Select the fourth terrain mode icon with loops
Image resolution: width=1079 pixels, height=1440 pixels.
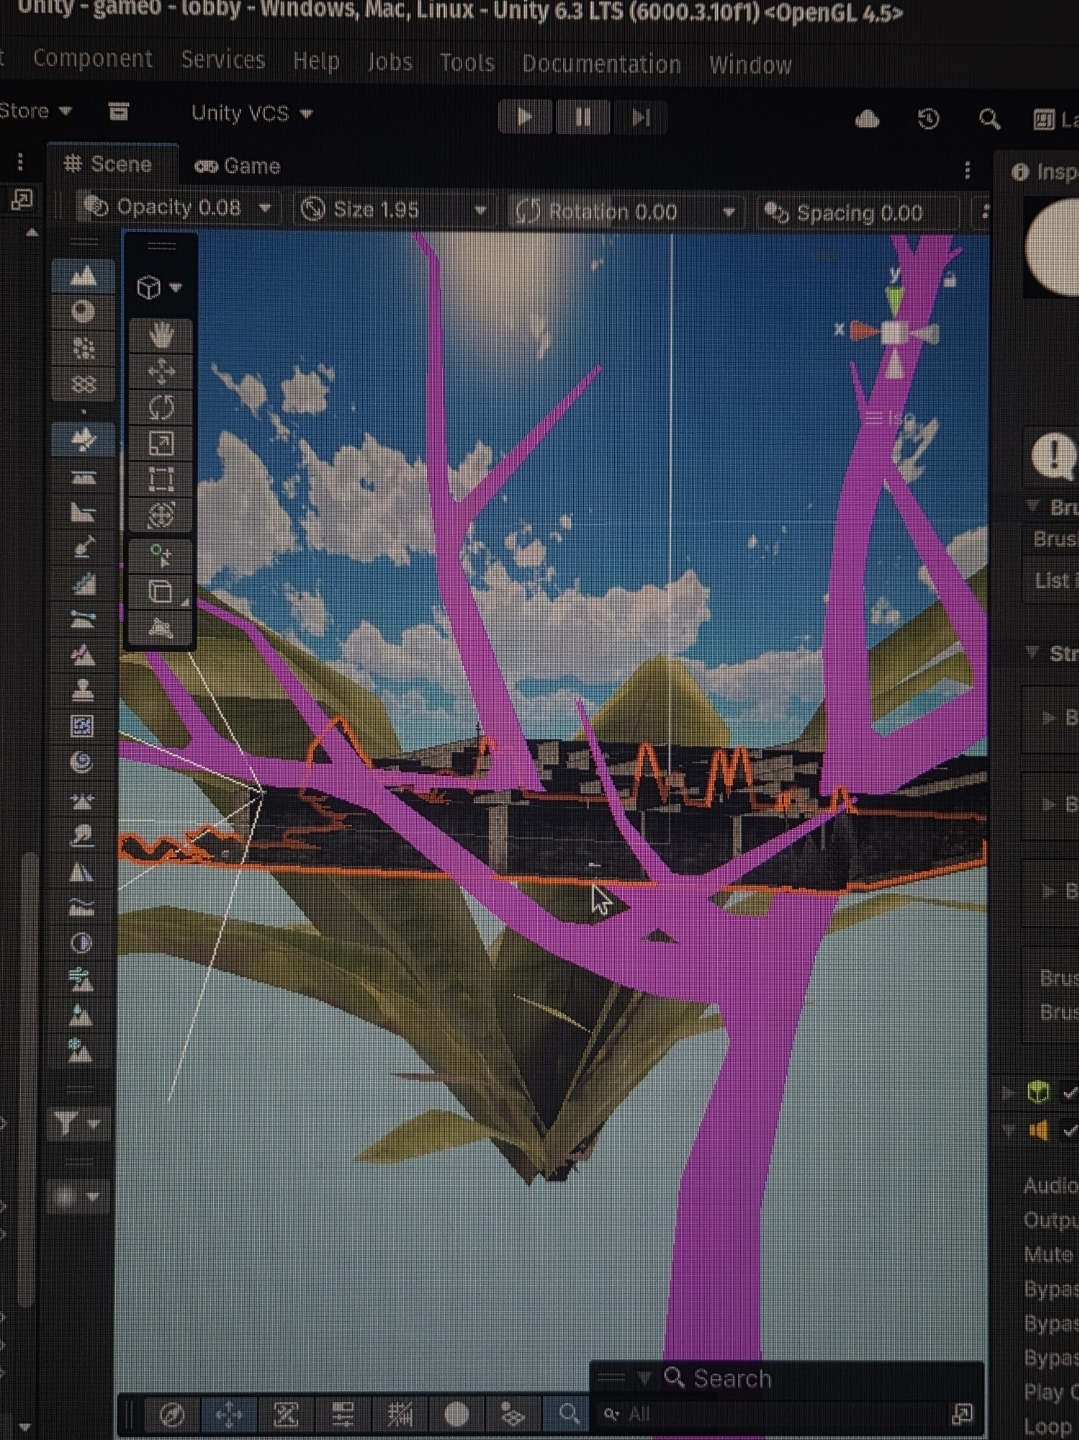click(x=83, y=384)
